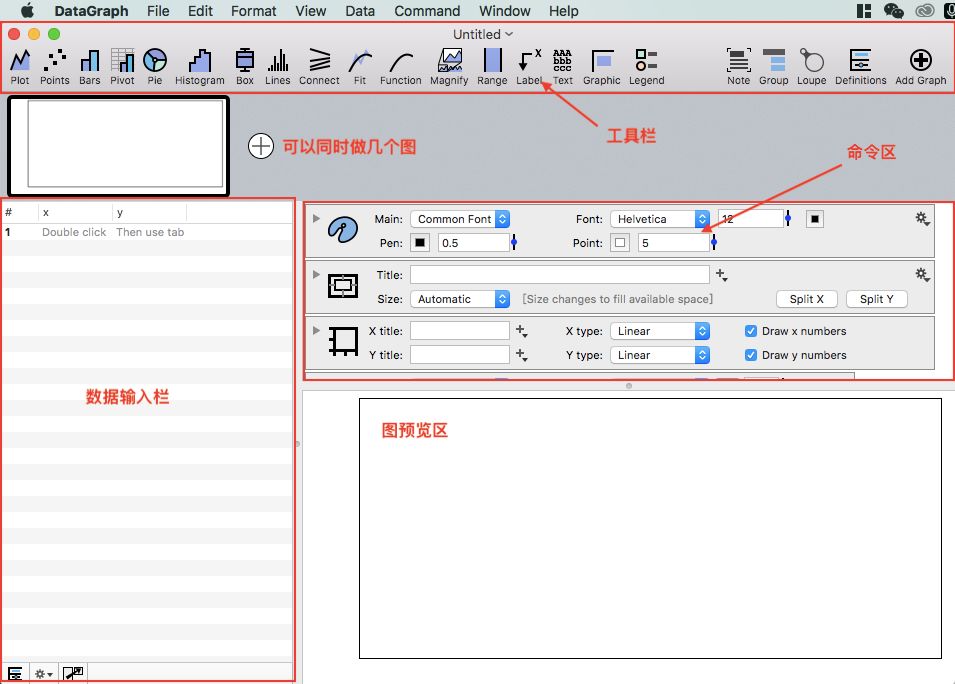Insert a Pie chart
Viewport: 955px width, 684px height.
click(155, 66)
